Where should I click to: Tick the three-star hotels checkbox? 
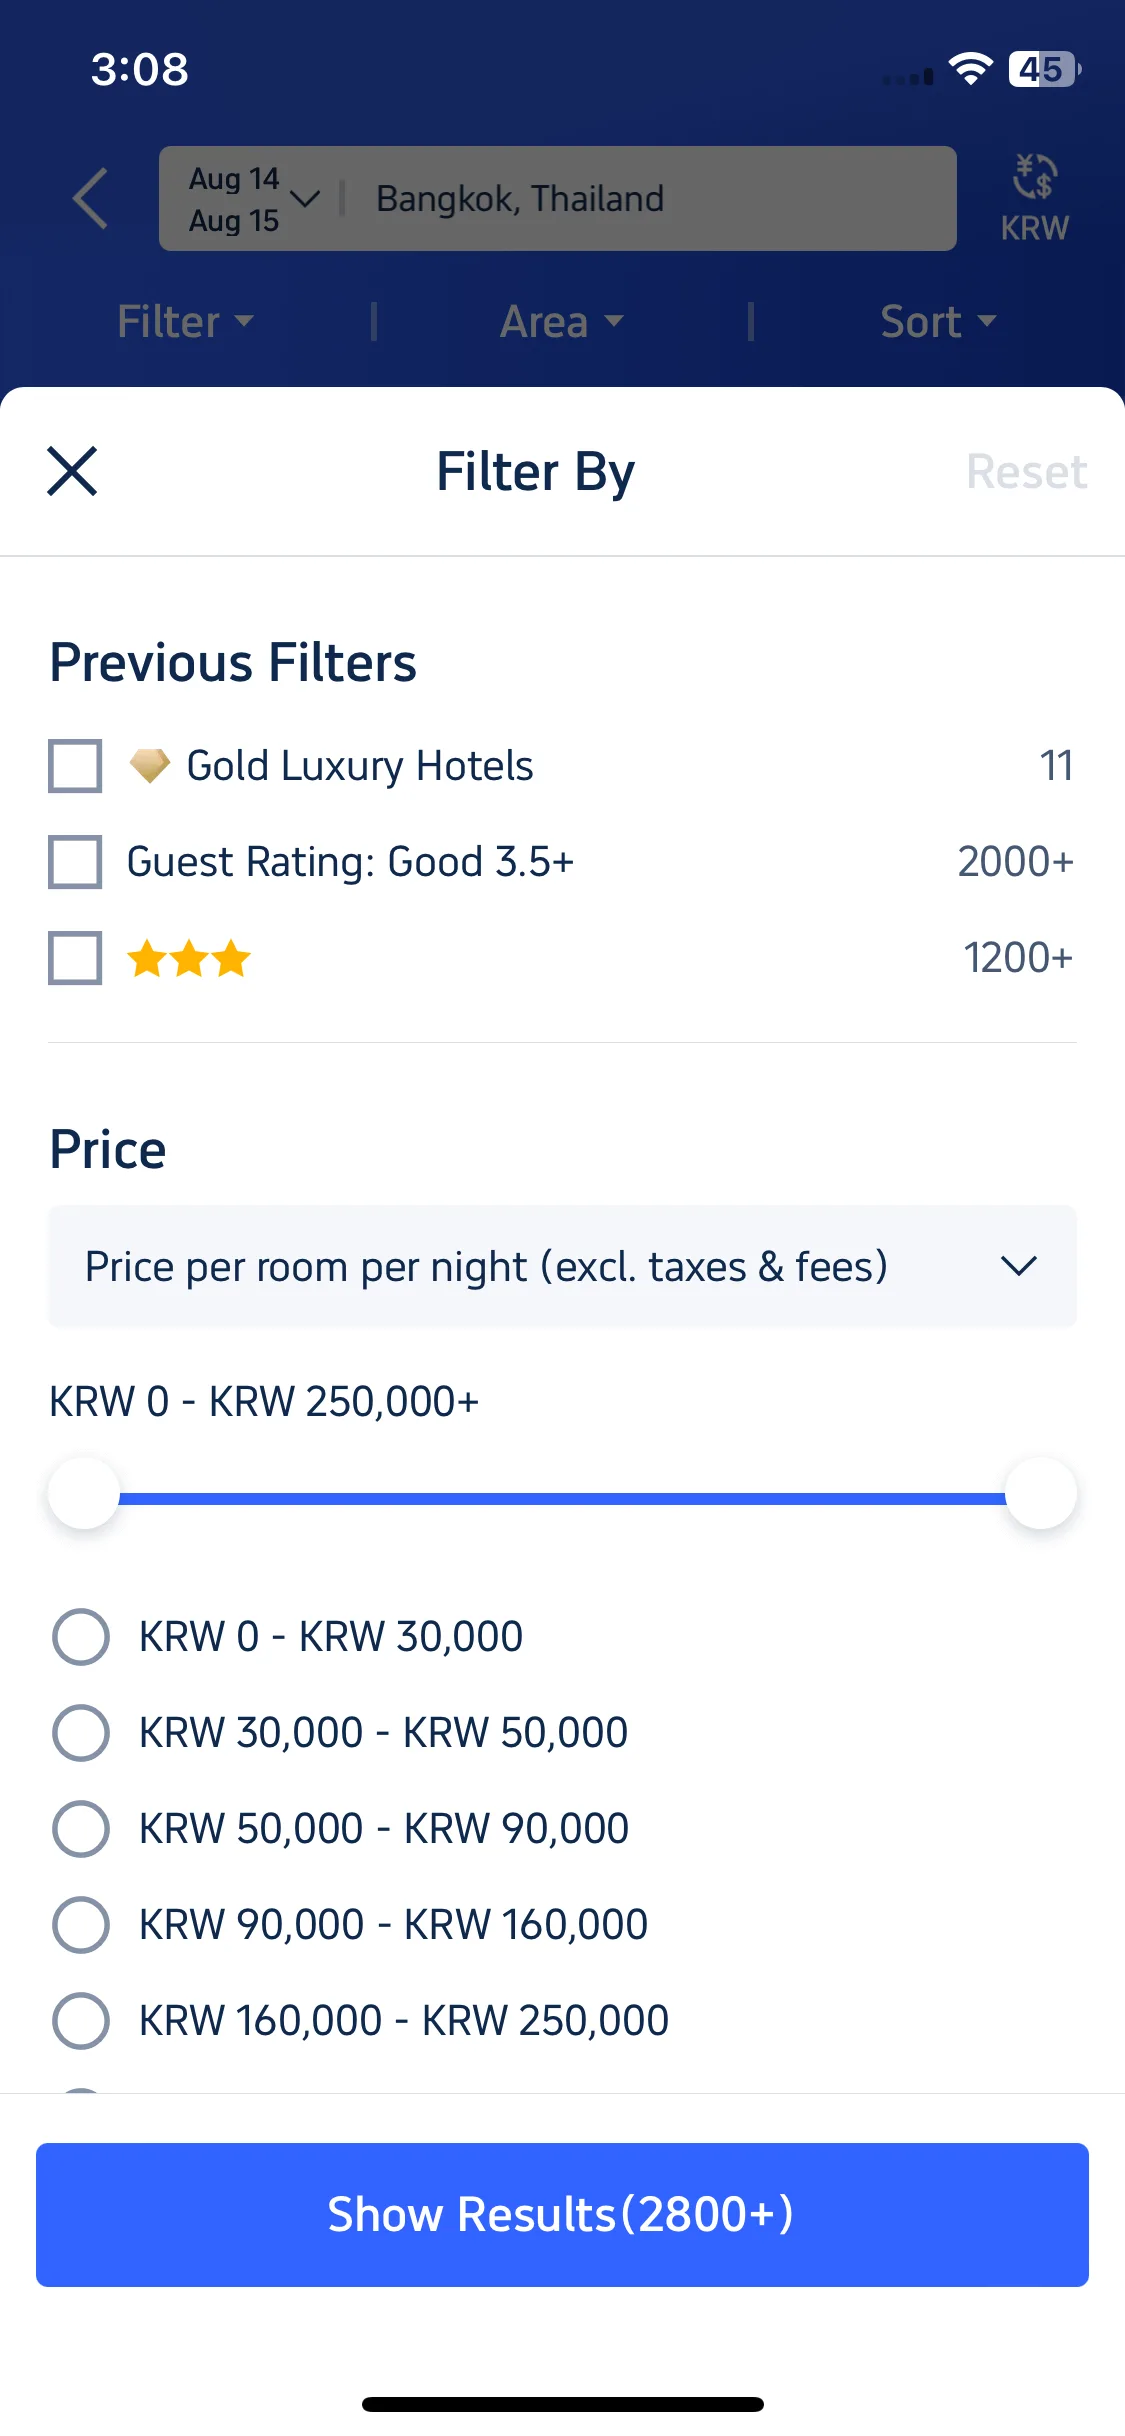[75, 958]
